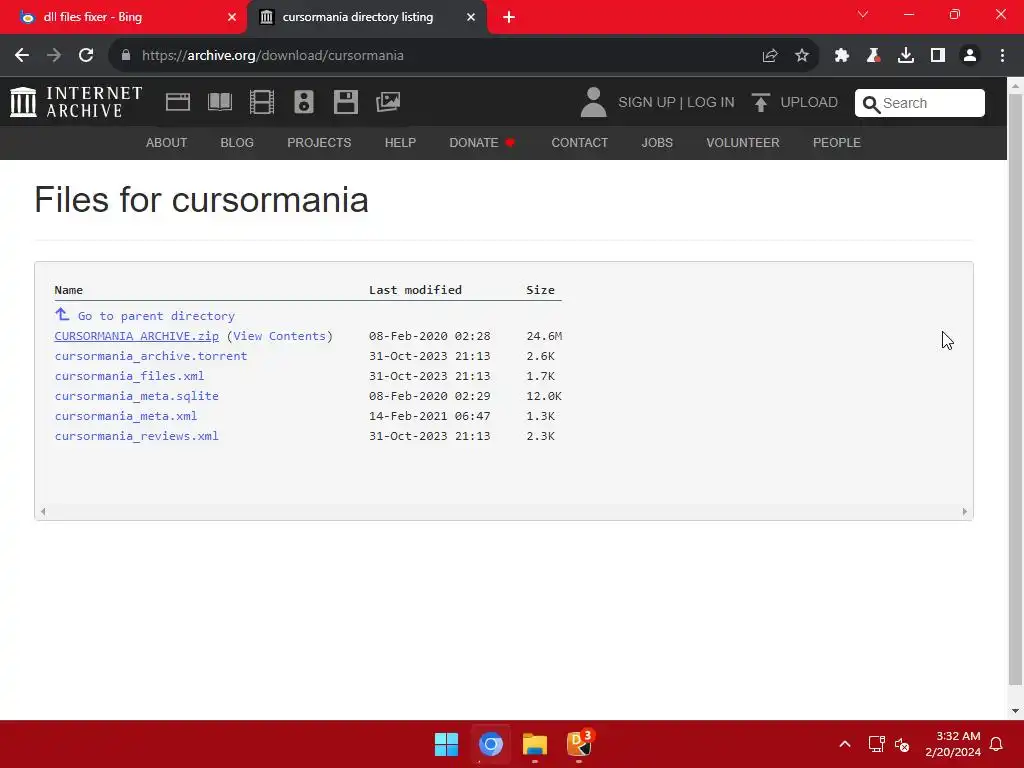Viewport: 1024px width, 768px height.
Task: Click the browser forward arrow
Action: pos(54,56)
